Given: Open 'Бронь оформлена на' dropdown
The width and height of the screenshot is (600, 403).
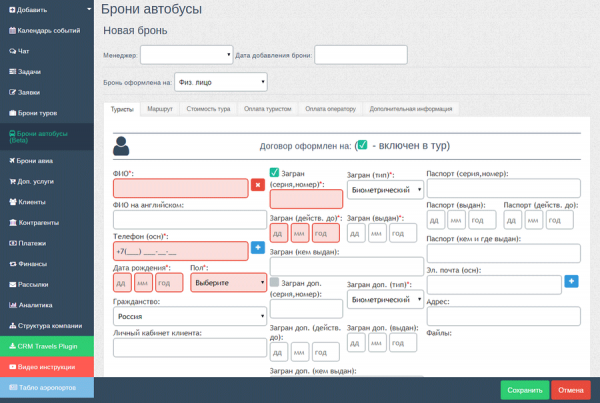Looking at the screenshot, I should click(221, 82).
